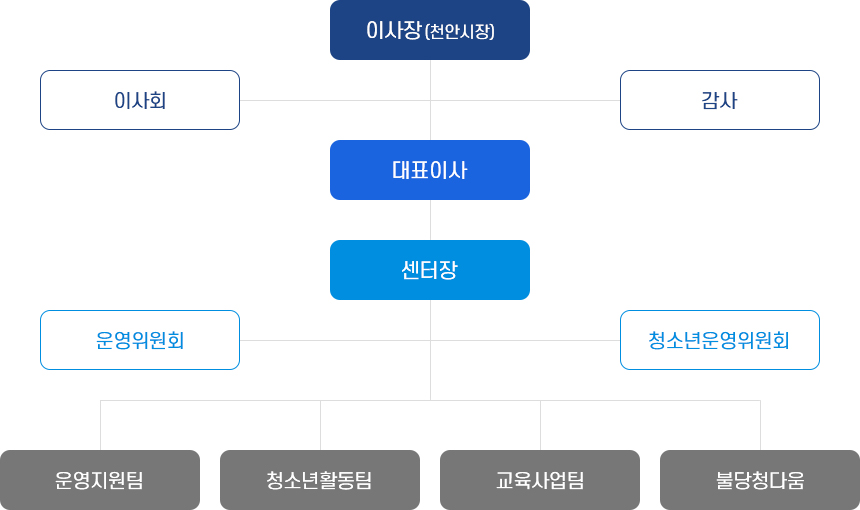
Task: Click the vertical connector above 청소년활동팀
Action: (x=320, y=426)
